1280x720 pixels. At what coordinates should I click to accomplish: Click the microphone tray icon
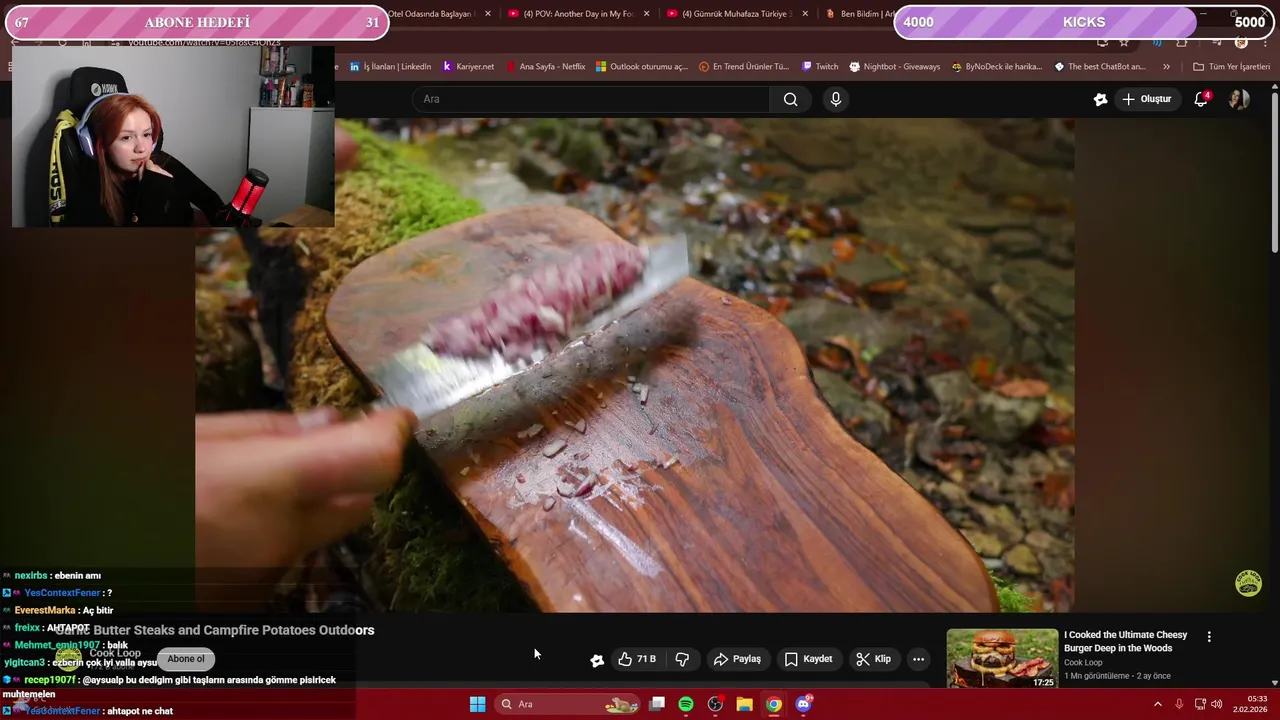[1179, 704]
